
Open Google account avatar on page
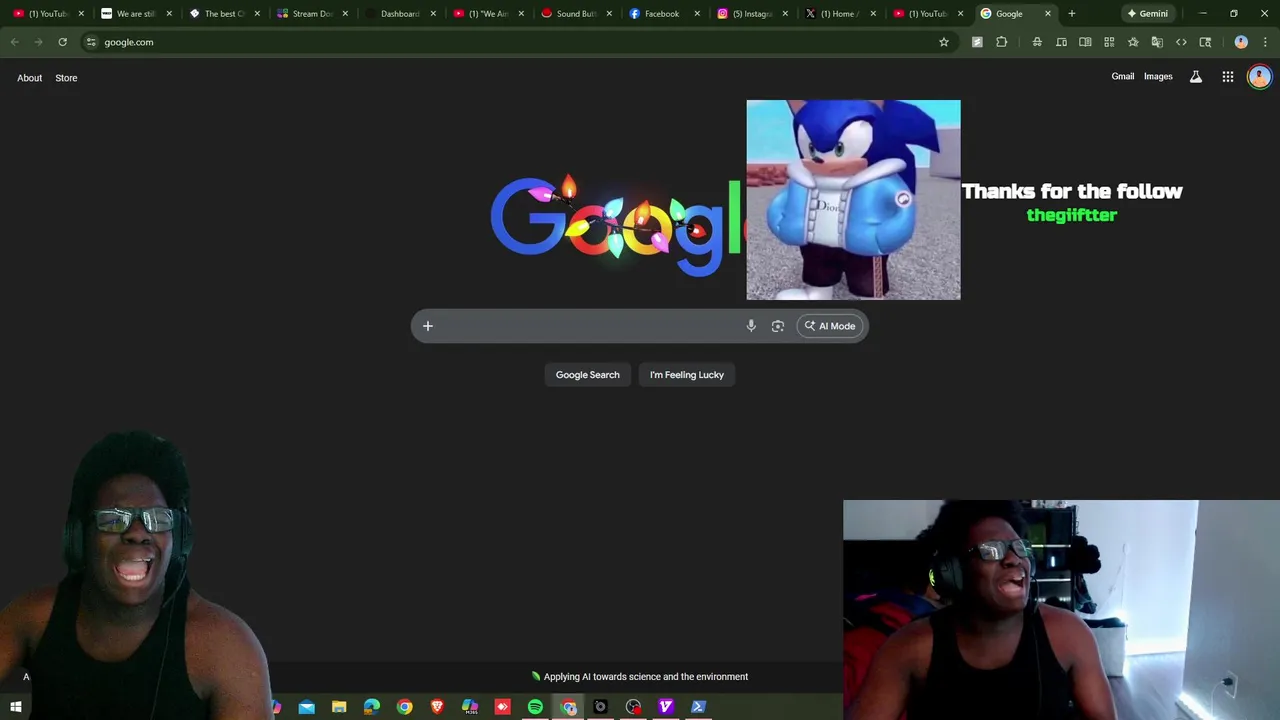pos(1259,77)
